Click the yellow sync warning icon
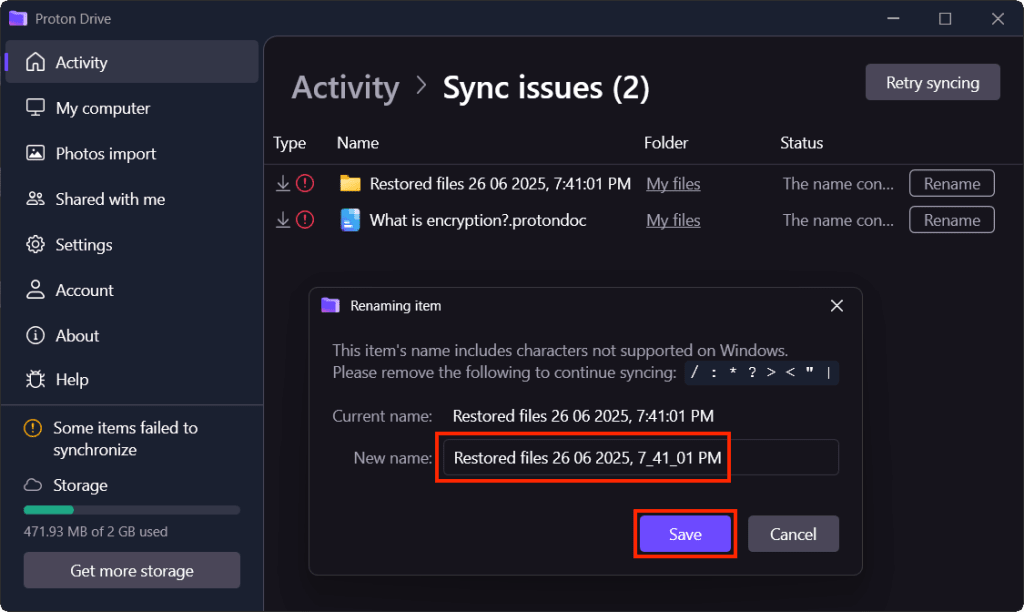 pos(33,428)
